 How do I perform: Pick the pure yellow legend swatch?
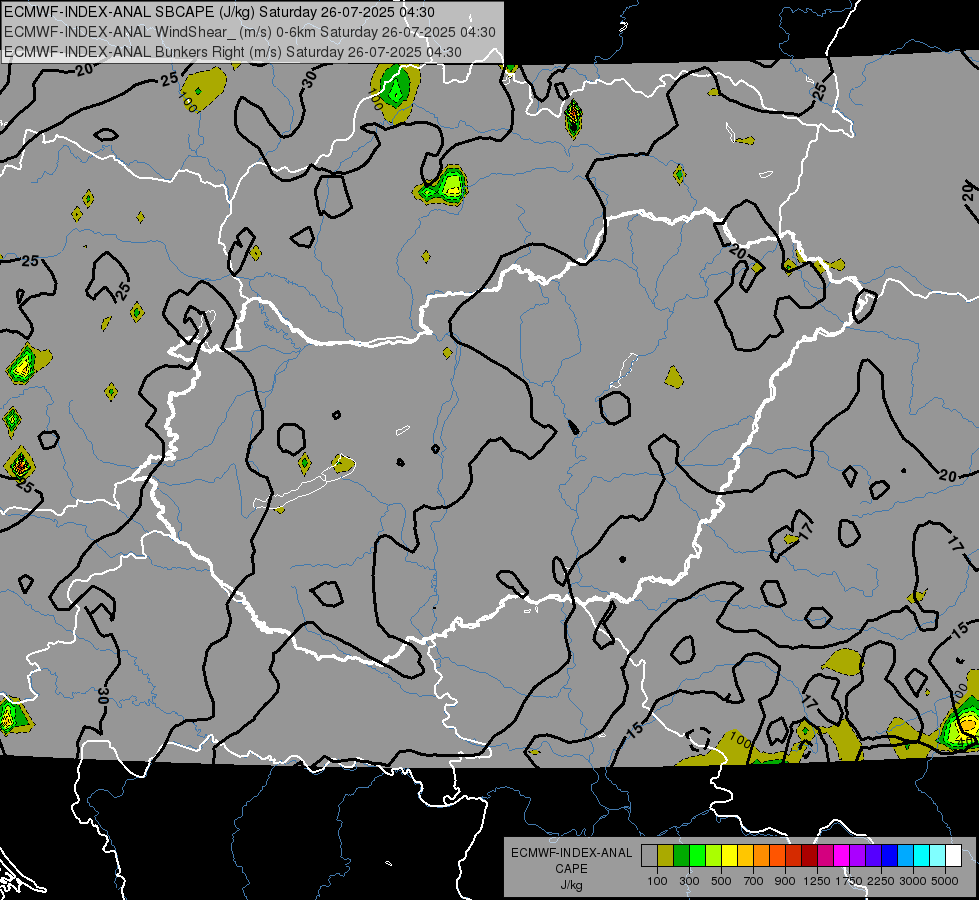(729, 856)
